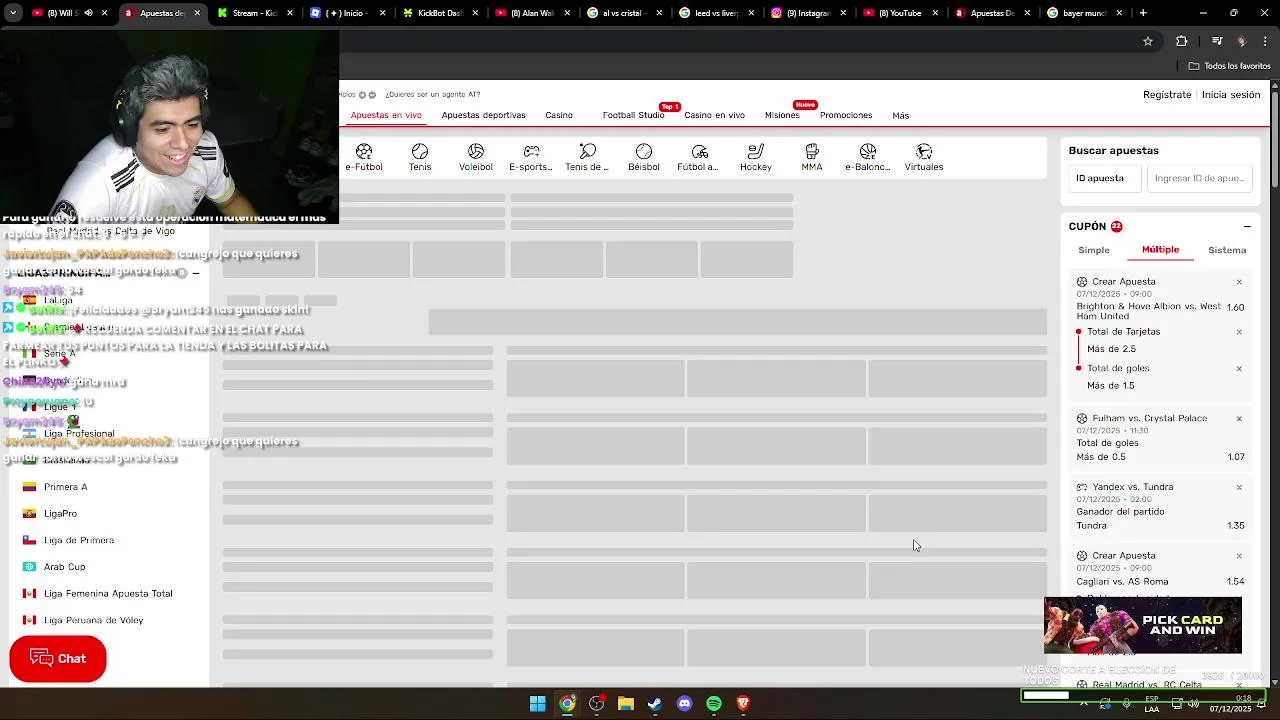
Task: Open a new browser tab
Action: (x=1143, y=13)
